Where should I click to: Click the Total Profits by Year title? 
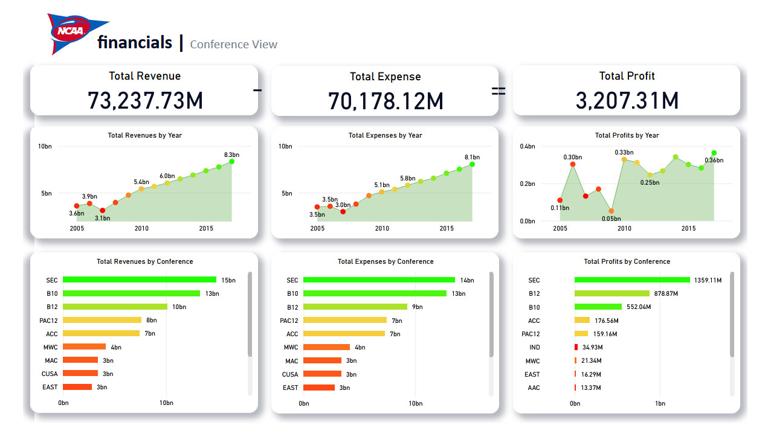626,135
